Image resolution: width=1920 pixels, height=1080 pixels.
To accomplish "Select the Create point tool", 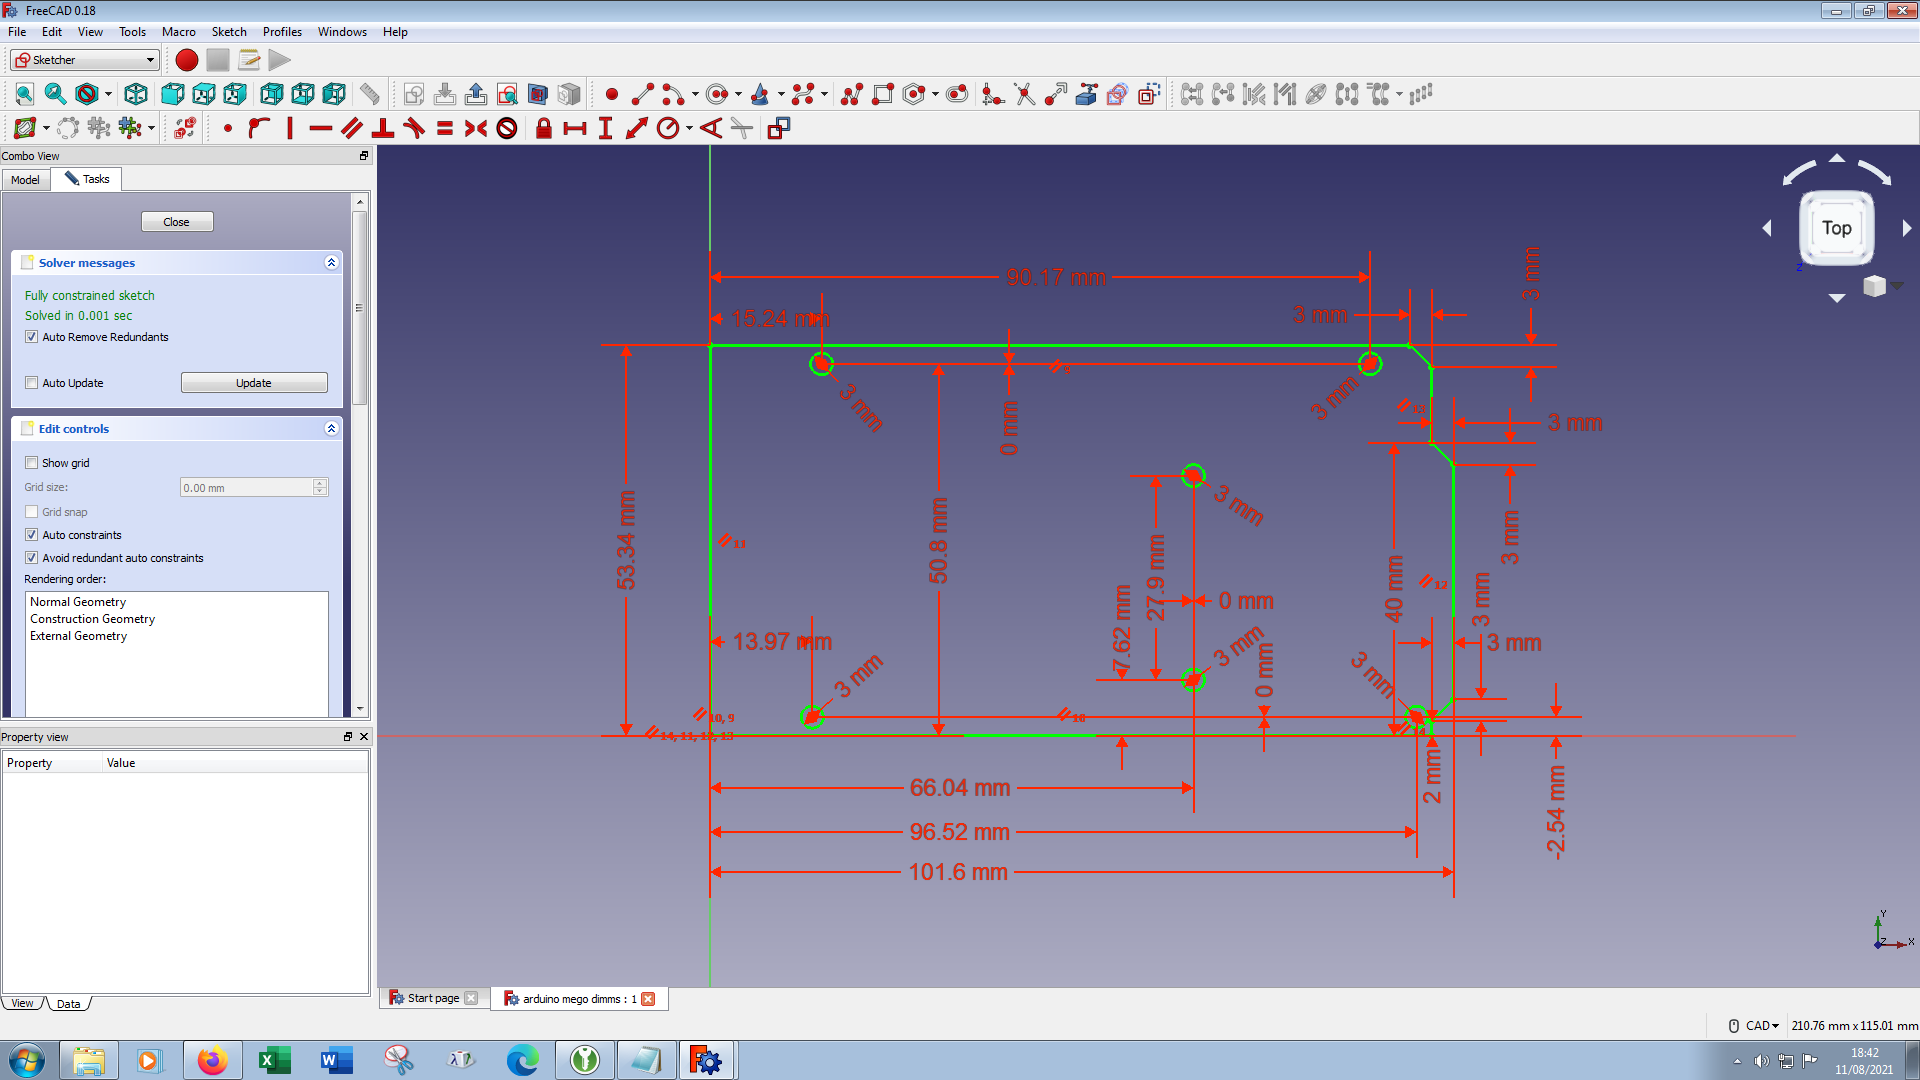I will [x=611, y=94].
